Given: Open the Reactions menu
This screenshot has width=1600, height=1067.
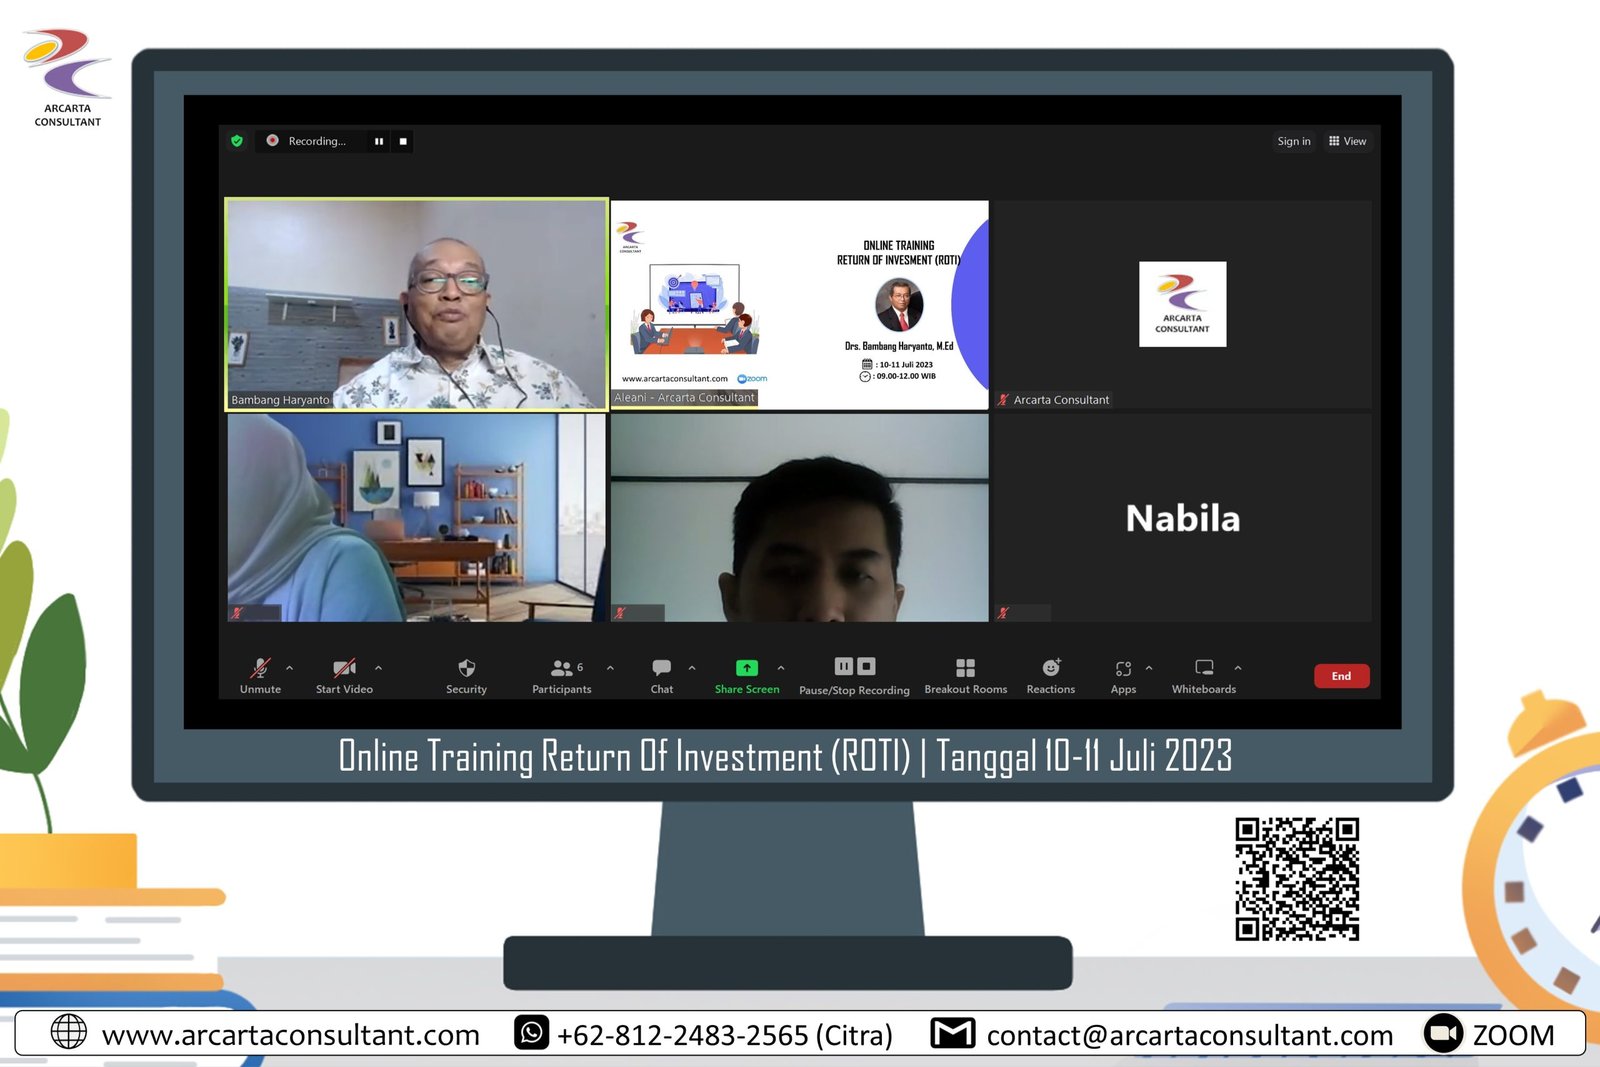Looking at the screenshot, I should [x=1050, y=669].
